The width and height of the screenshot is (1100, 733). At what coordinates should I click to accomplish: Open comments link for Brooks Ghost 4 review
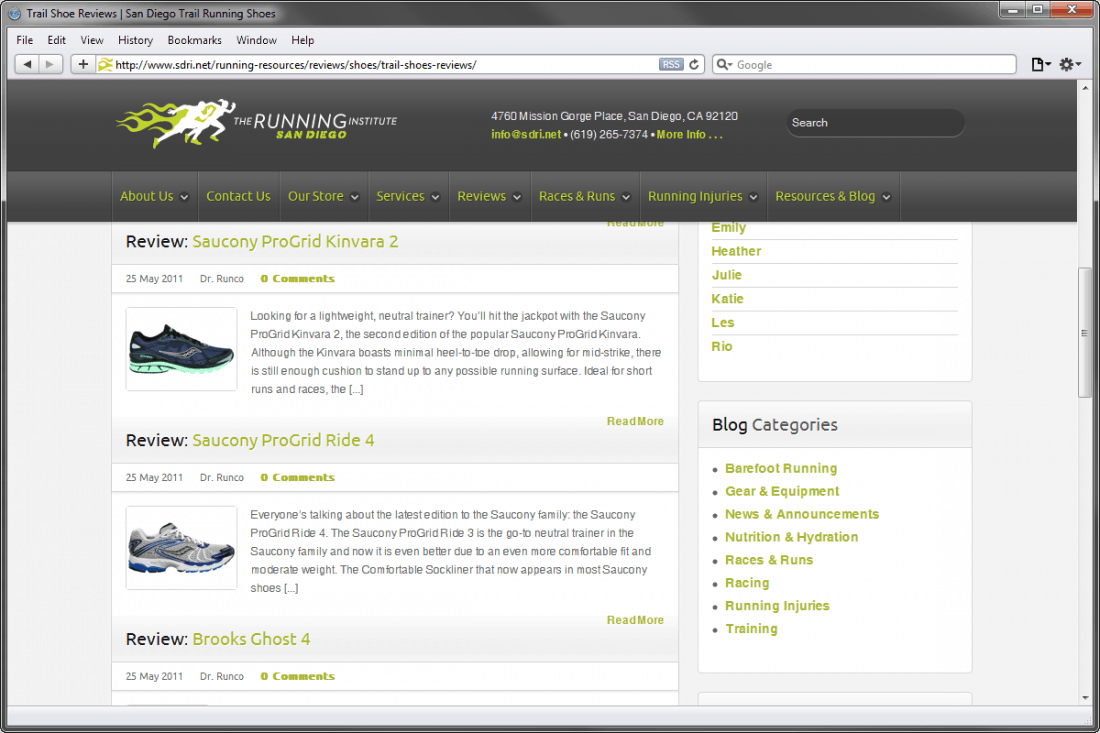pos(297,676)
